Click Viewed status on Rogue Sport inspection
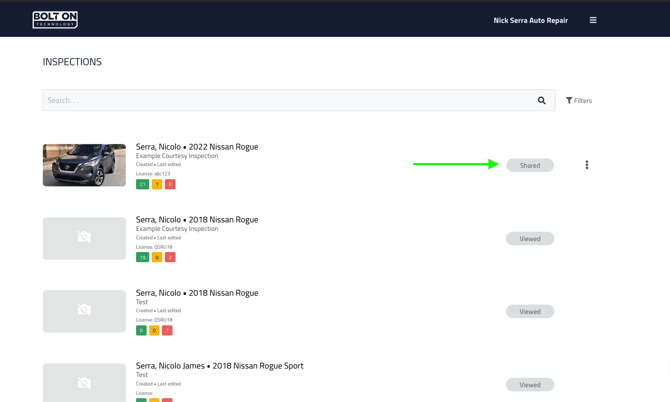This screenshot has height=402, width=670. (x=530, y=385)
